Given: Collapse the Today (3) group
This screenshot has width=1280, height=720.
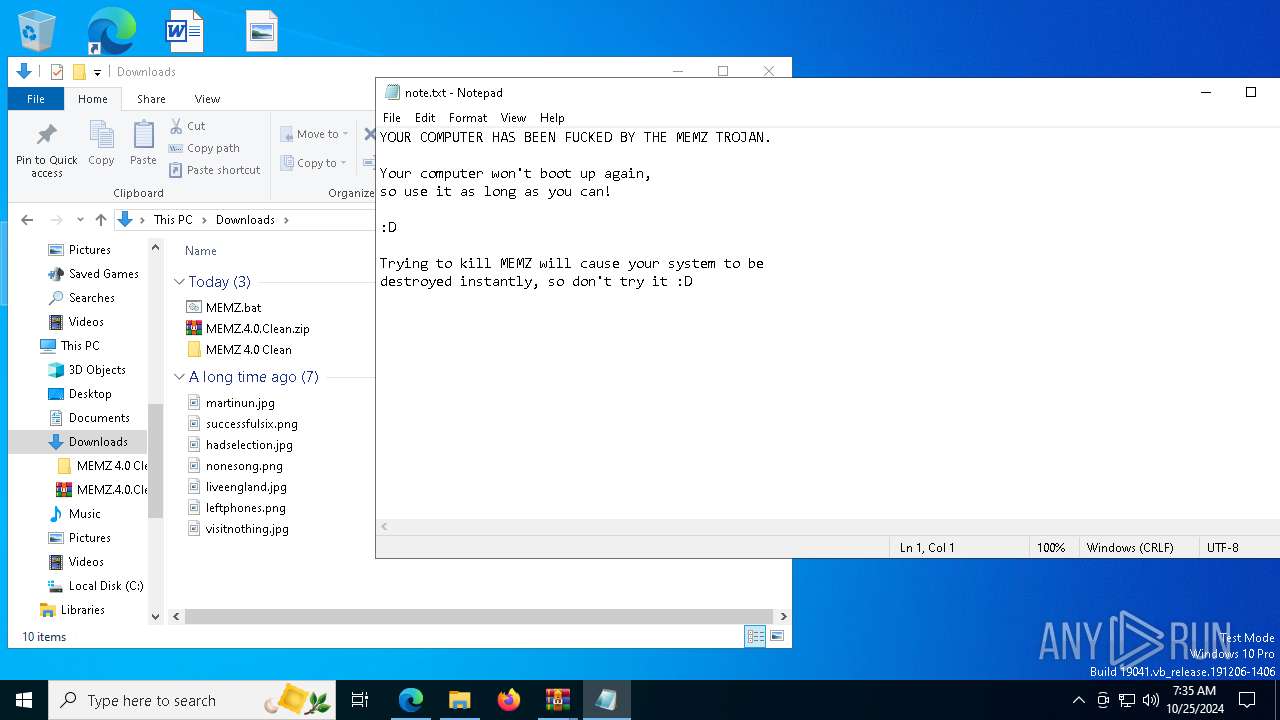Looking at the screenshot, I should pyautogui.click(x=180, y=282).
